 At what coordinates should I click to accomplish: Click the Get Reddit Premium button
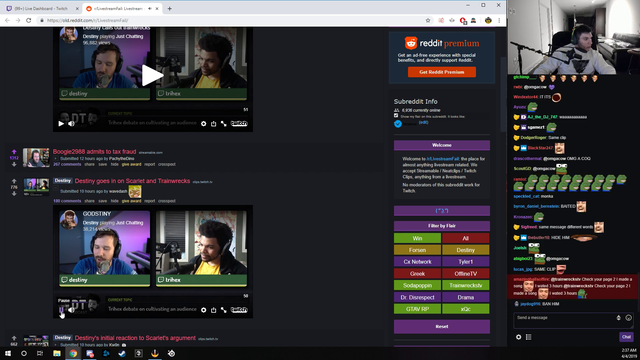click(x=442, y=72)
